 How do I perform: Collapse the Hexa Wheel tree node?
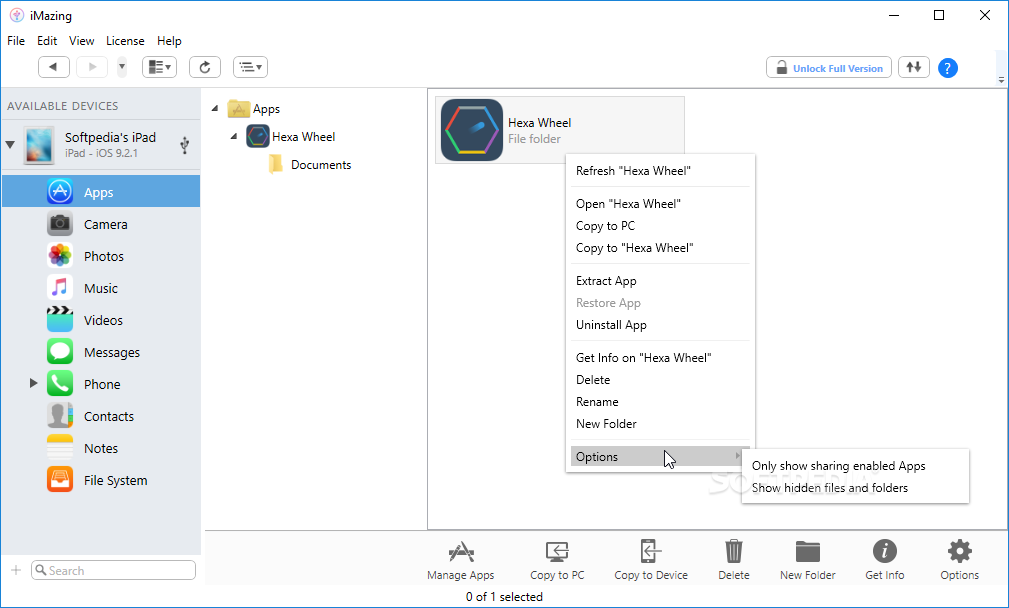[x=234, y=136]
